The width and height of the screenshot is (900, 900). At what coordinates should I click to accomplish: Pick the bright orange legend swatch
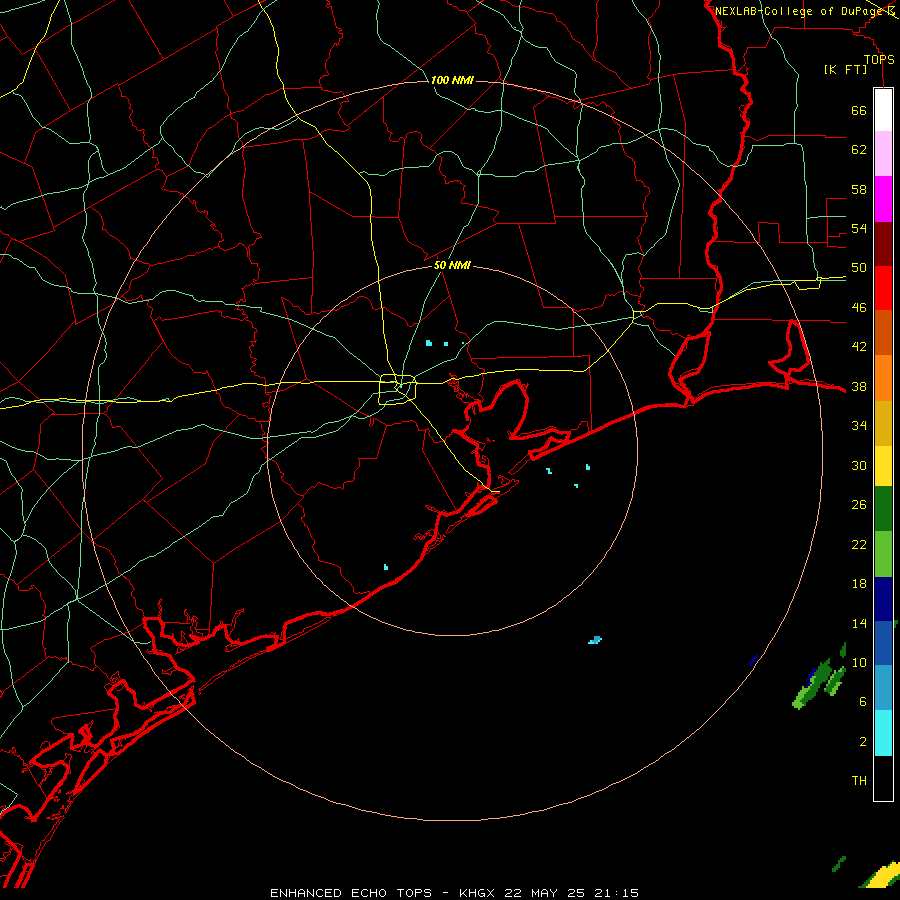tap(883, 378)
